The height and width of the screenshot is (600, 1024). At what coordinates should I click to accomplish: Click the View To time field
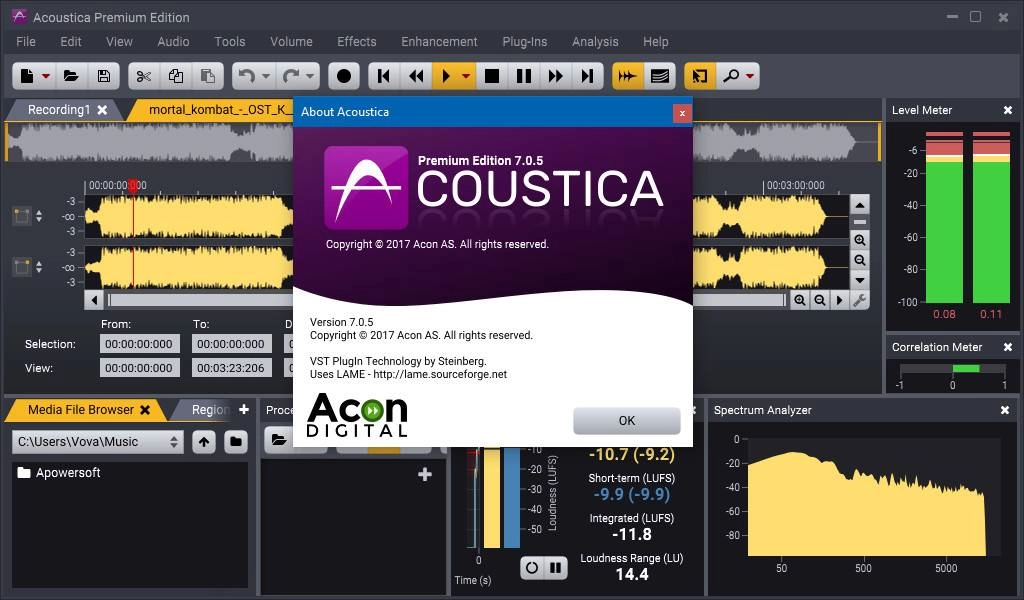coord(231,368)
